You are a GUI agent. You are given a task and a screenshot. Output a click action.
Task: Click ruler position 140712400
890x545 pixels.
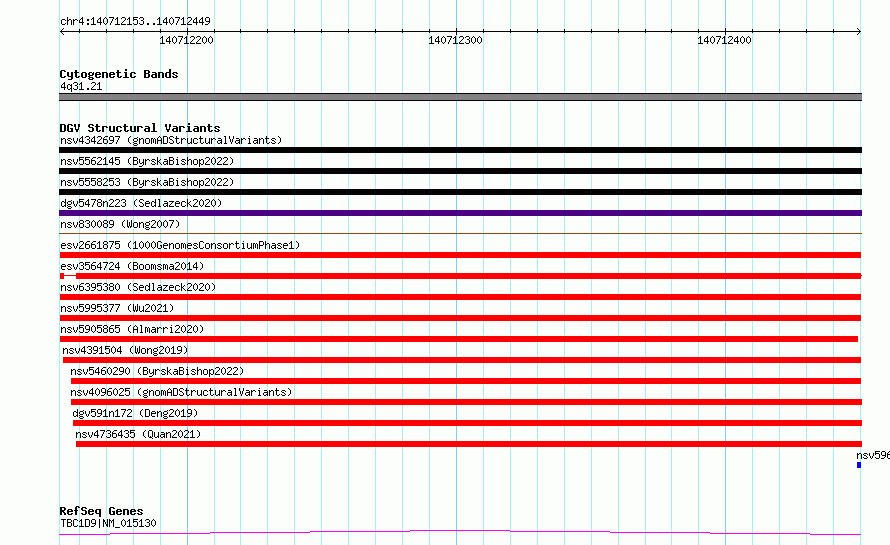[724, 40]
